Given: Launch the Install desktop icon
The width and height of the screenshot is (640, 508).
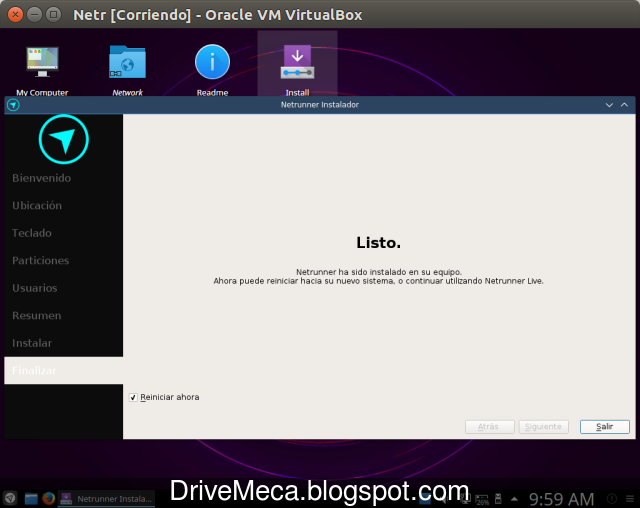Looking at the screenshot, I should (x=297, y=62).
